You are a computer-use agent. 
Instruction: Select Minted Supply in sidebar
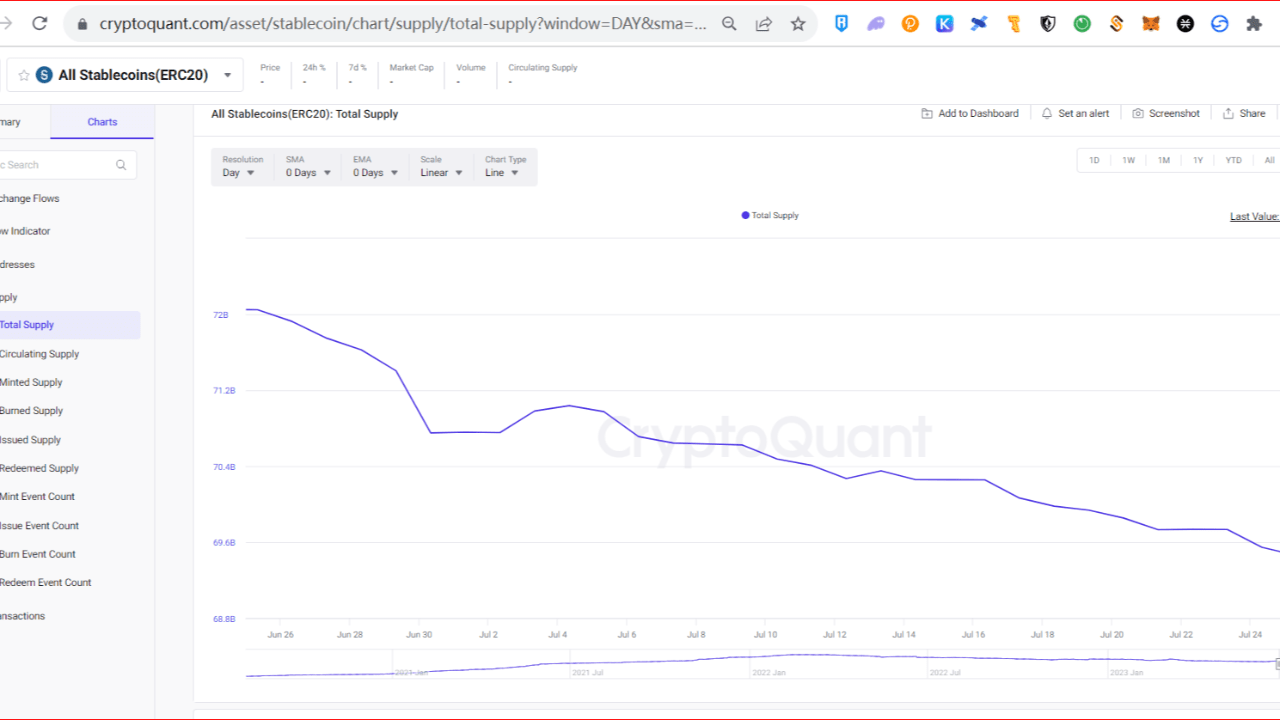31,382
